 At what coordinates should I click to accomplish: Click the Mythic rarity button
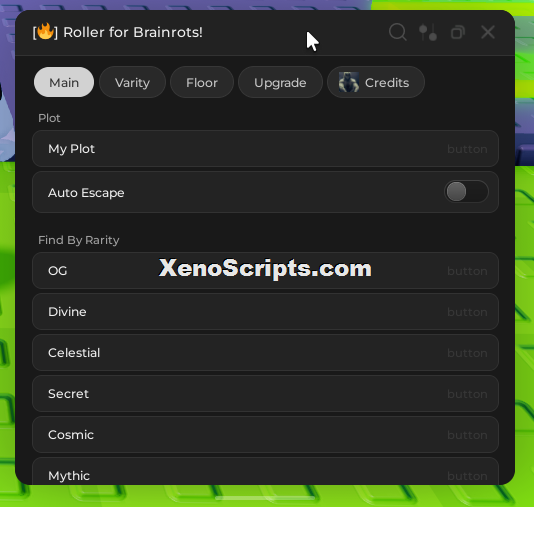(265, 471)
